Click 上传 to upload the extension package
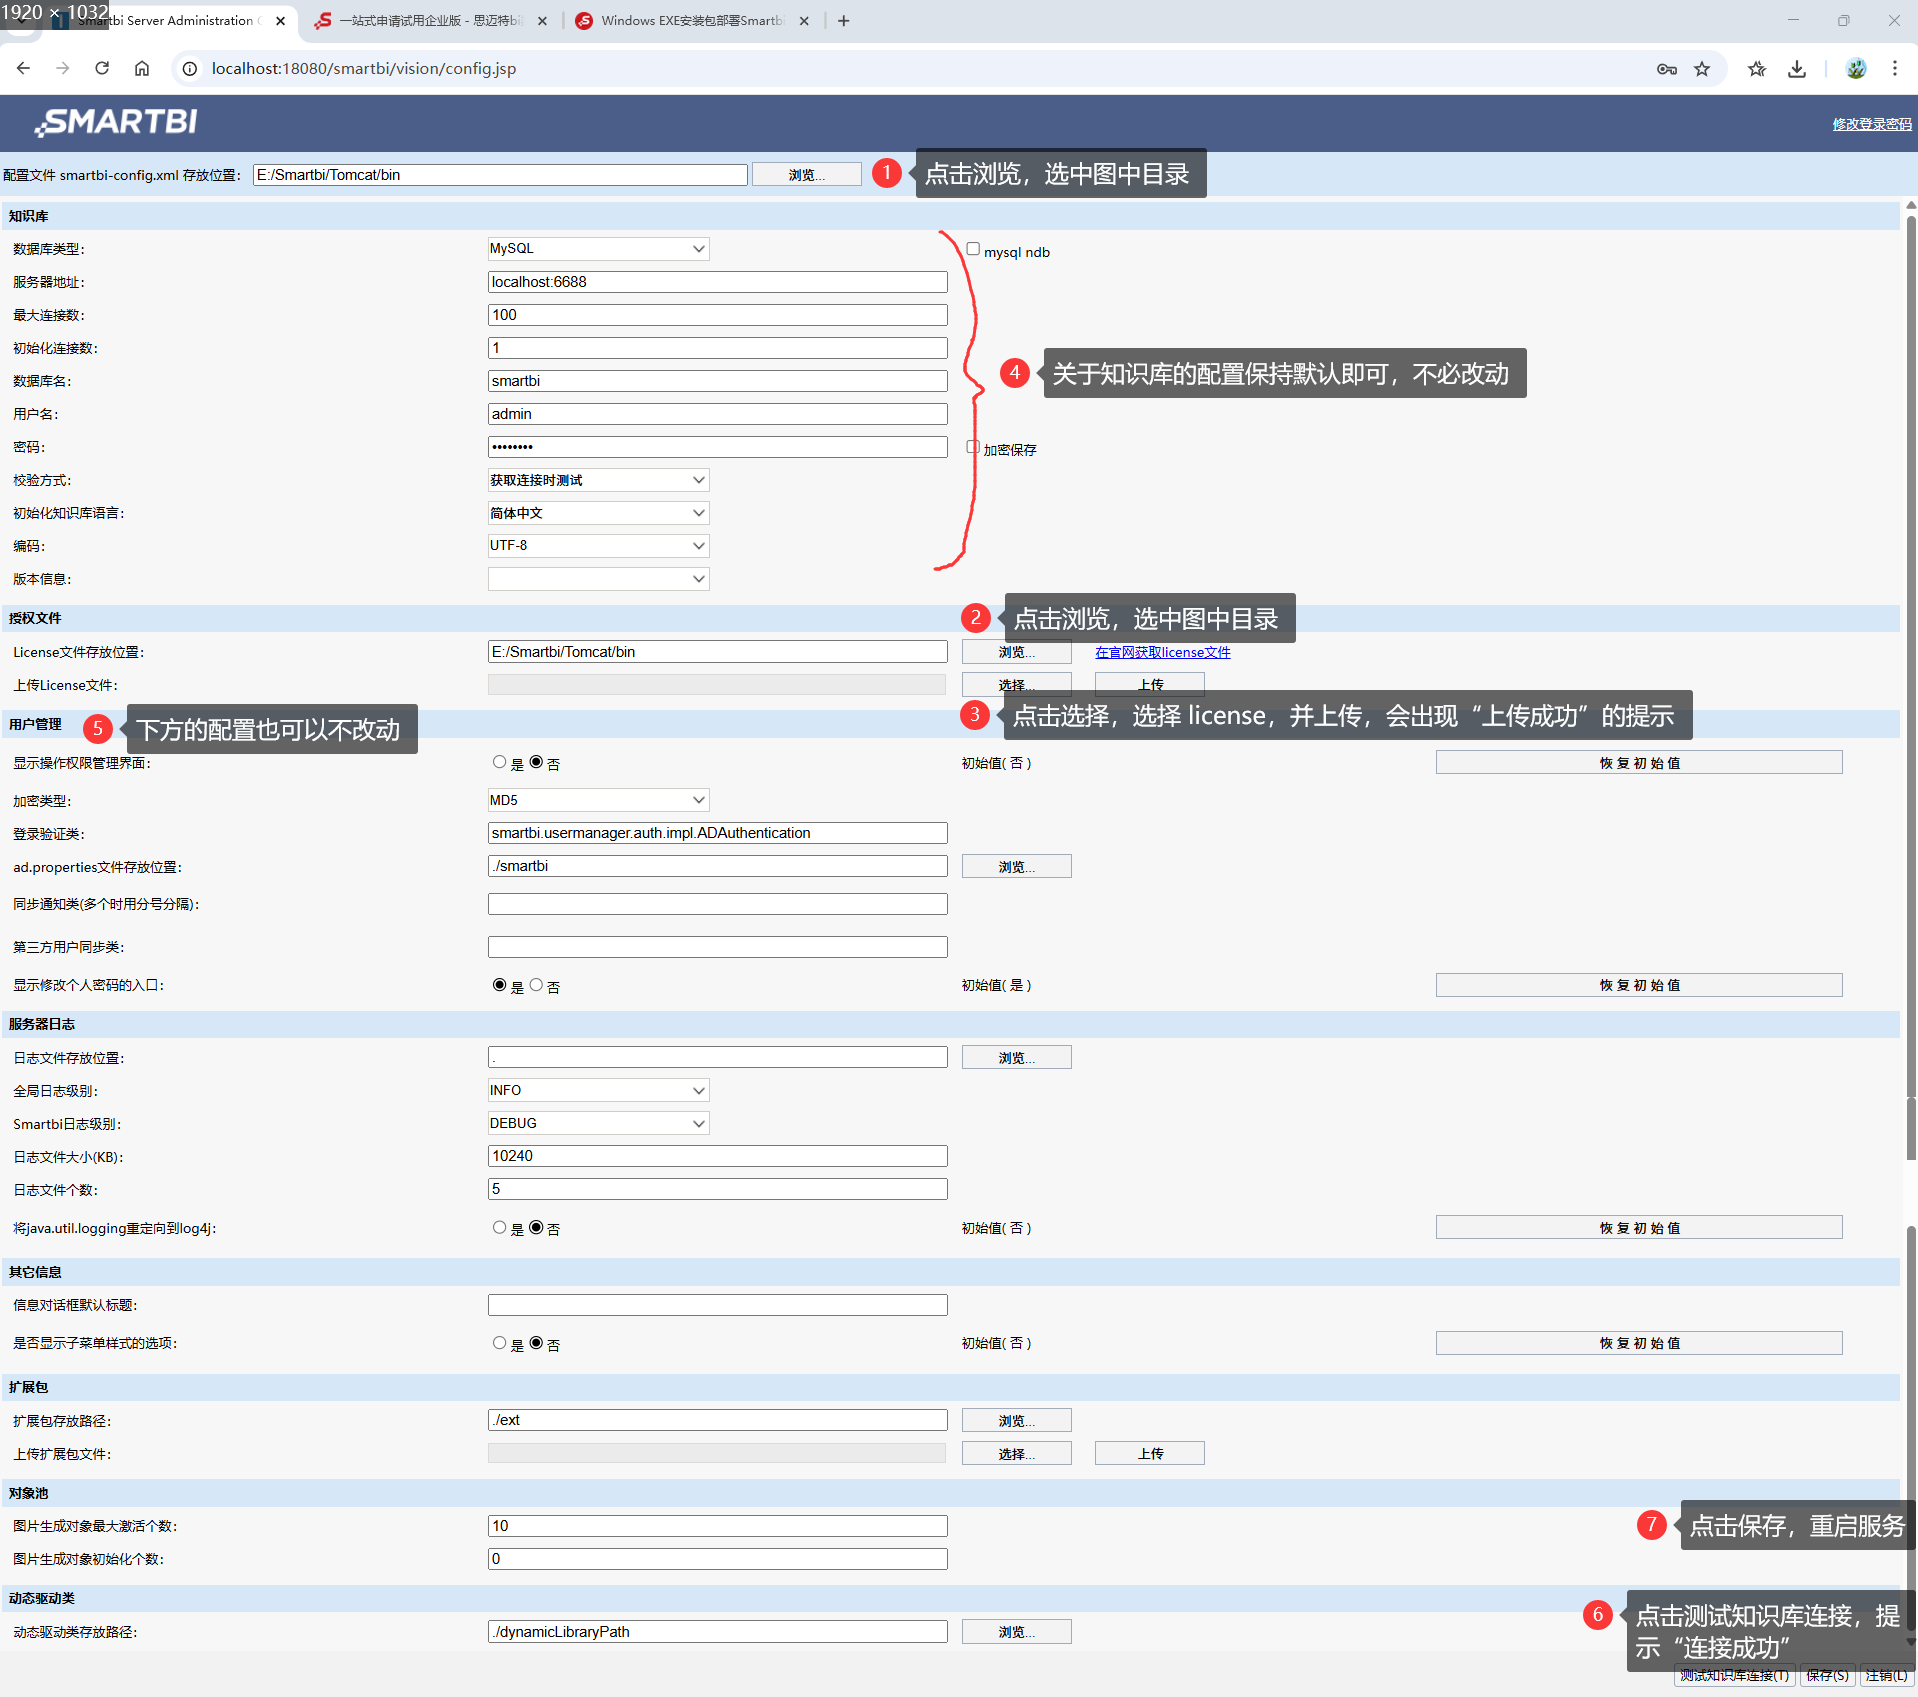The width and height of the screenshot is (1918, 1697). (1150, 1454)
